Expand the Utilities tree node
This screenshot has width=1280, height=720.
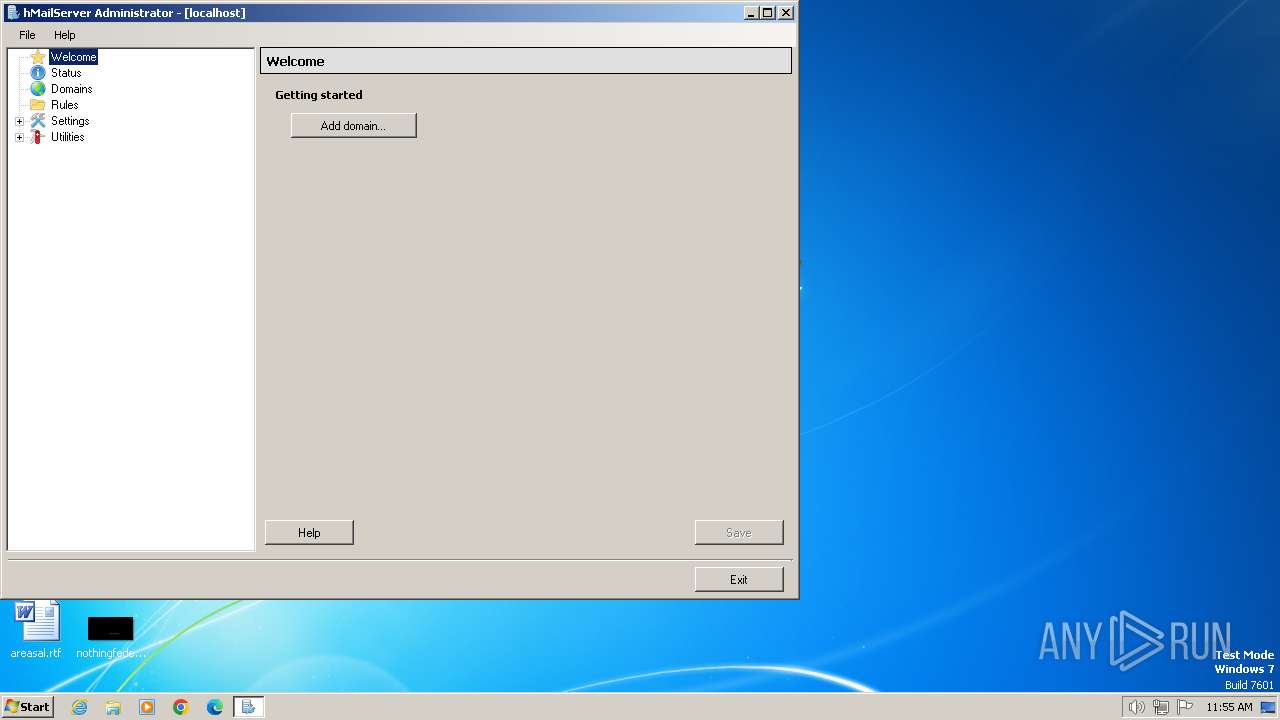point(19,137)
